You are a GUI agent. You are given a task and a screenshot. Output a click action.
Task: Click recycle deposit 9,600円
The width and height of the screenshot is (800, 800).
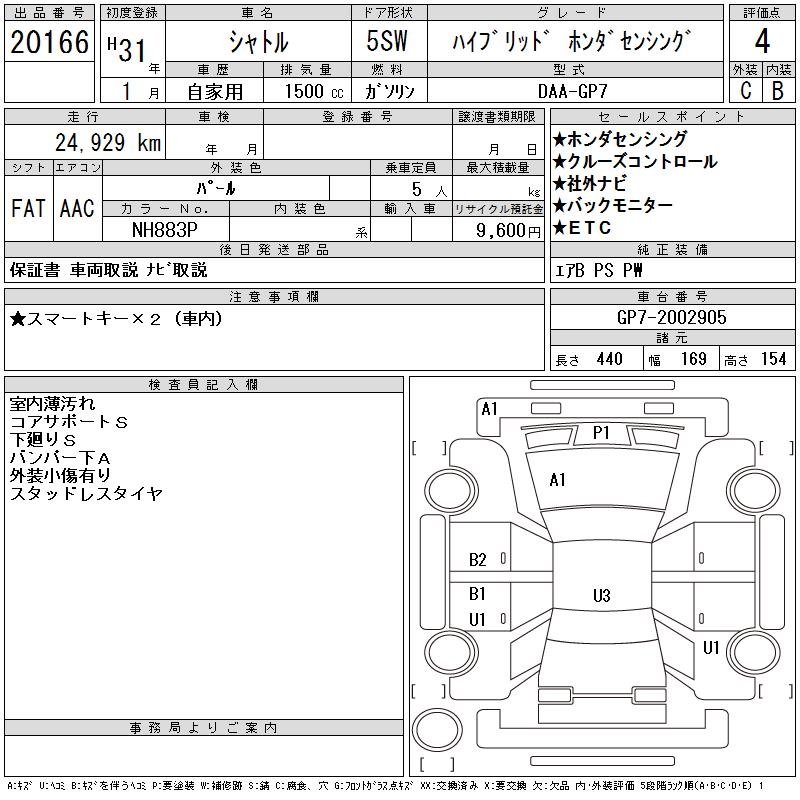[x=508, y=231]
